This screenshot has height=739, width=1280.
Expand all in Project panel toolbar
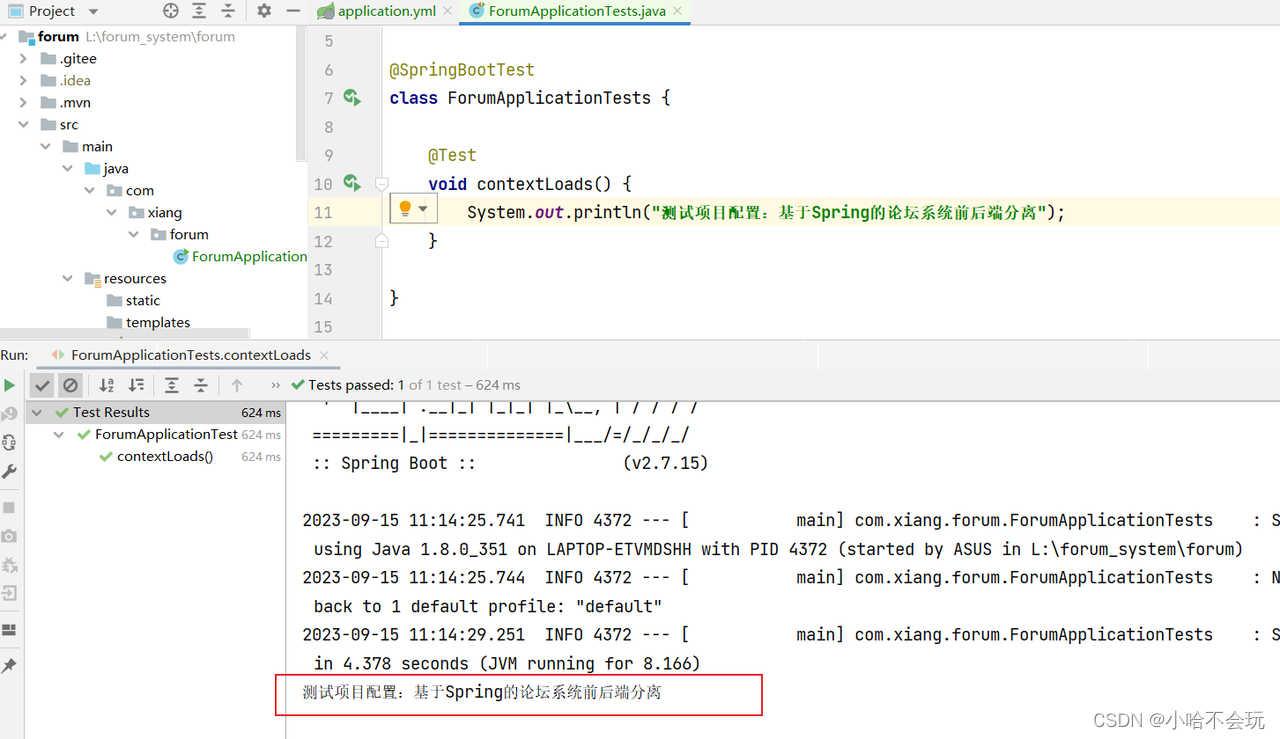(200, 11)
